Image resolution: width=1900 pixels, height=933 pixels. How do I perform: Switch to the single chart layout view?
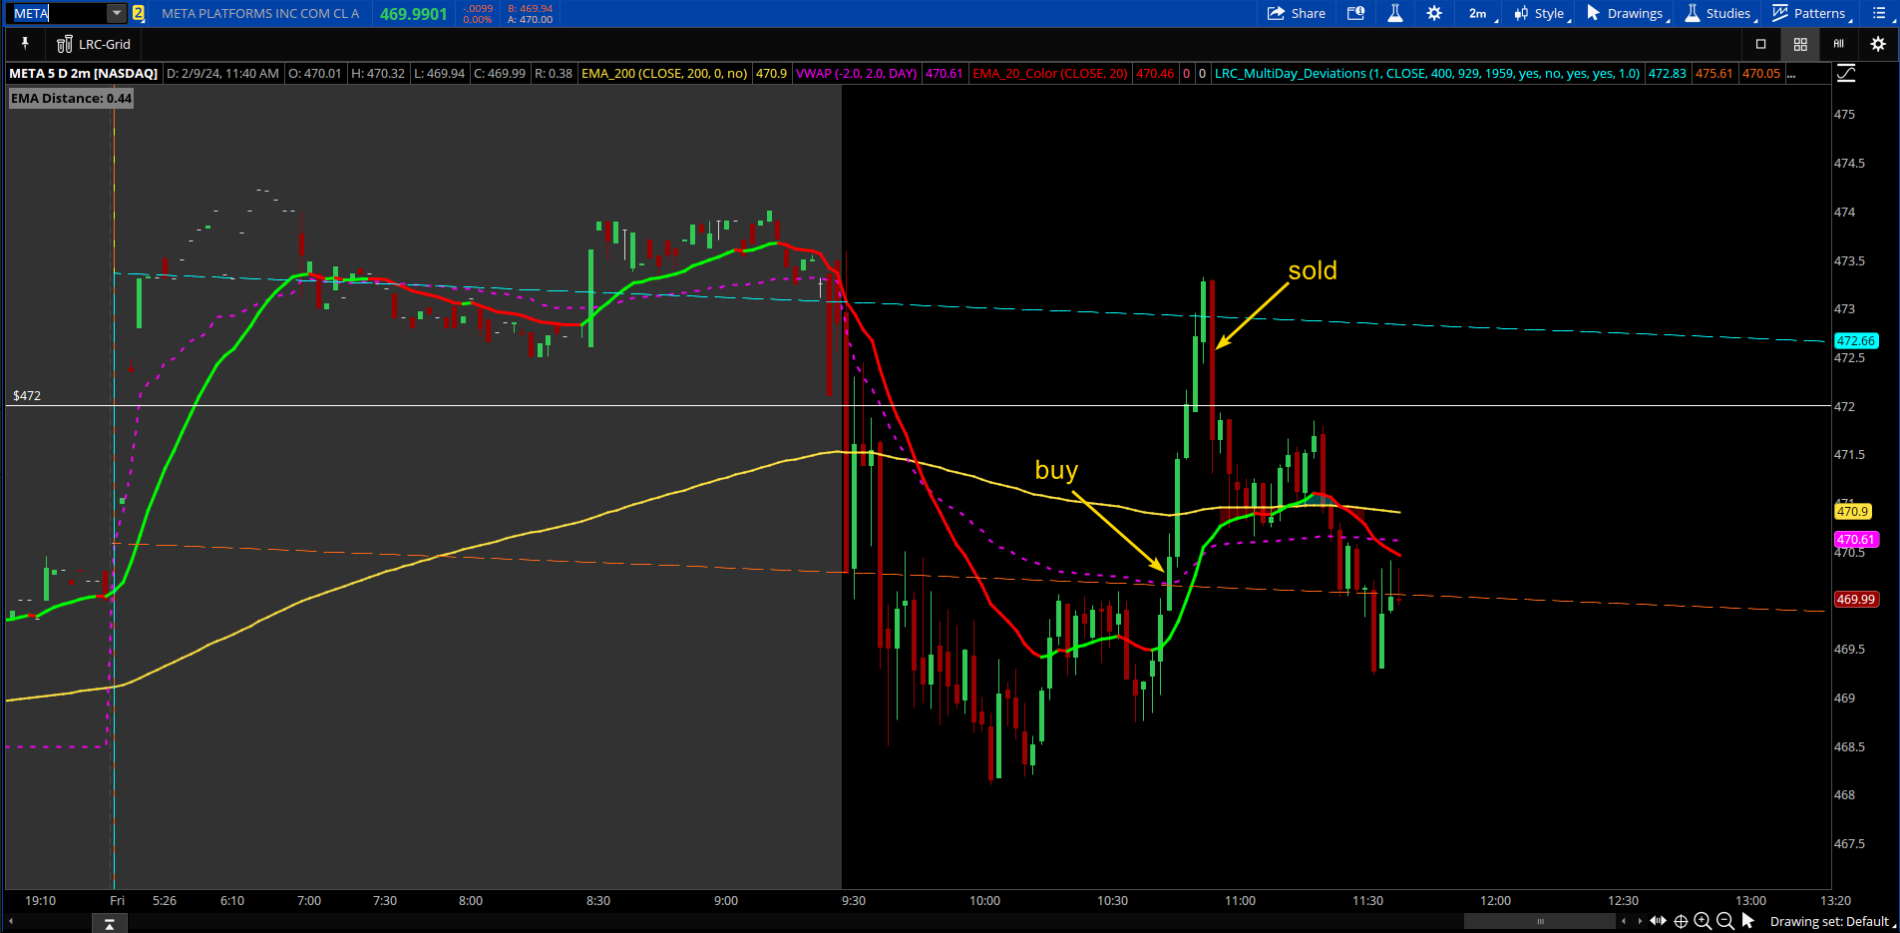[x=1761, y=44]
